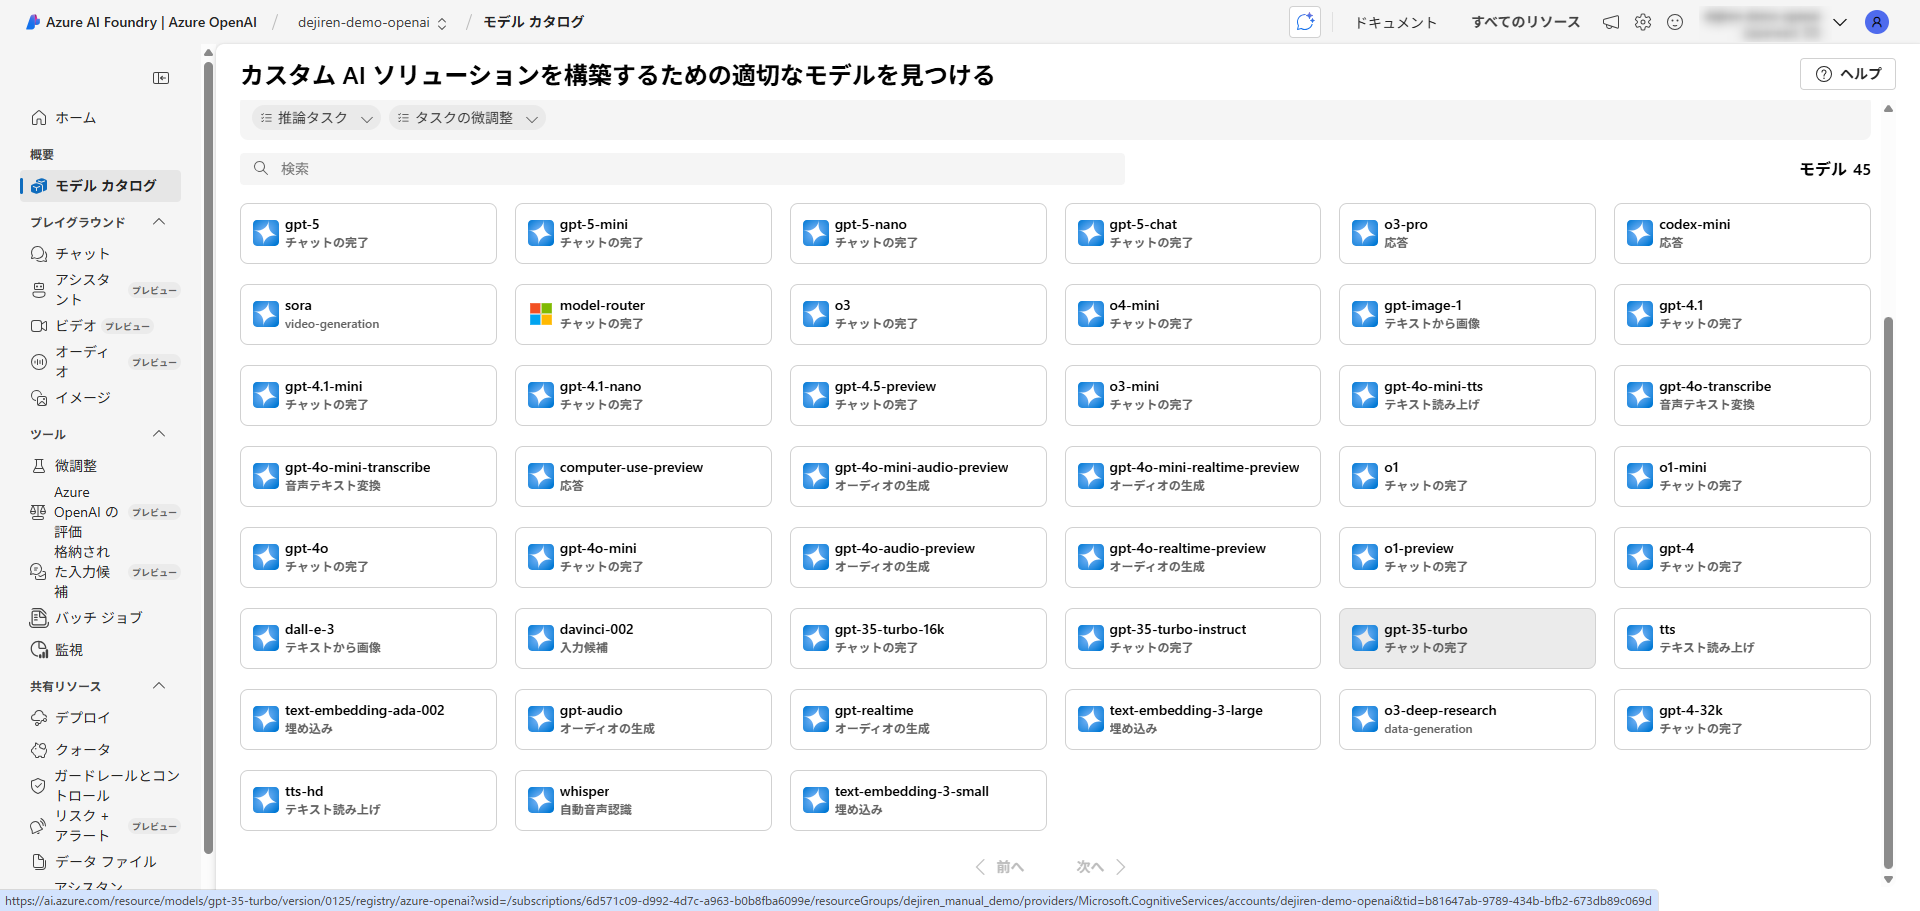
Task: Open the gpt-4.5-preview model card
Action: (918, 395)
